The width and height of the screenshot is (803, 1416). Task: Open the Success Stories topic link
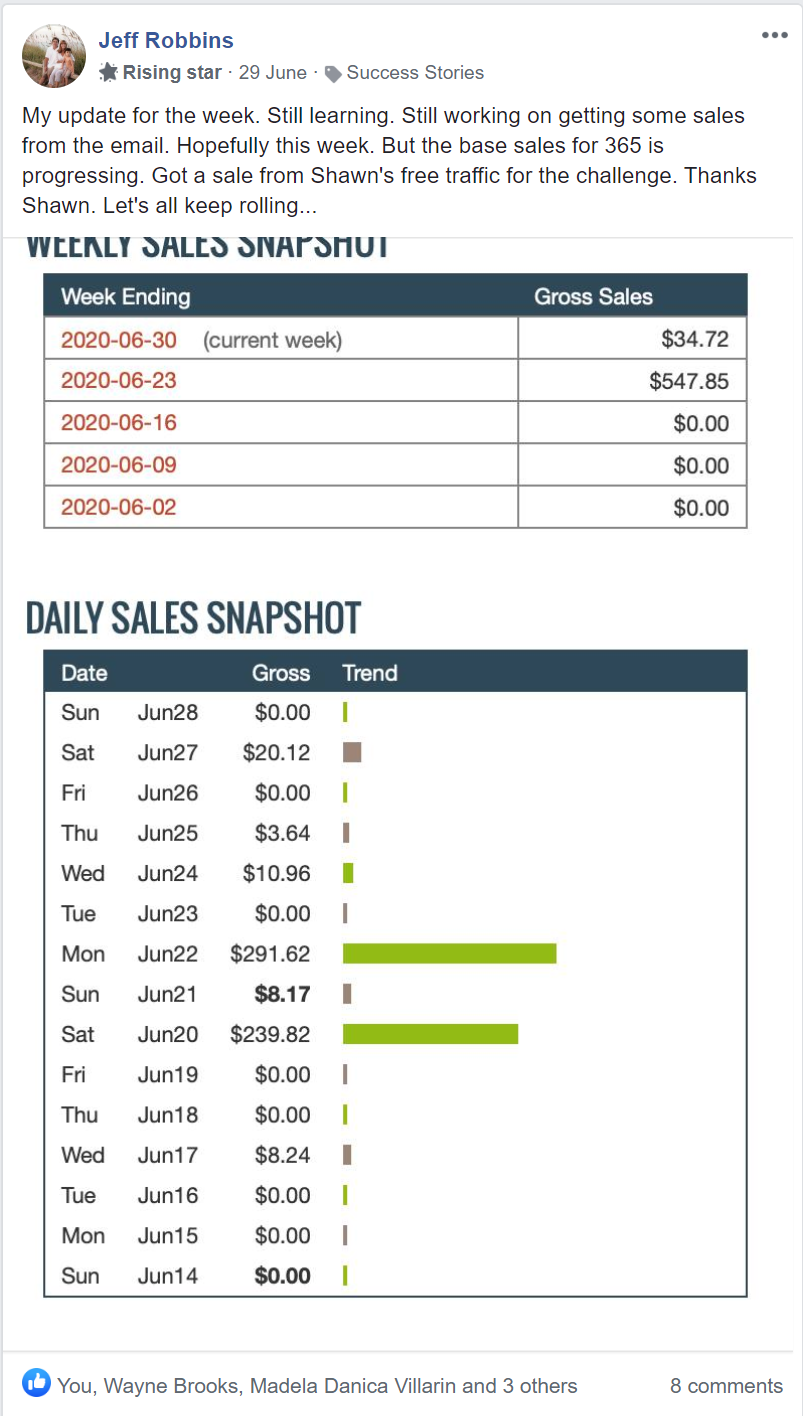coord(415,73)
